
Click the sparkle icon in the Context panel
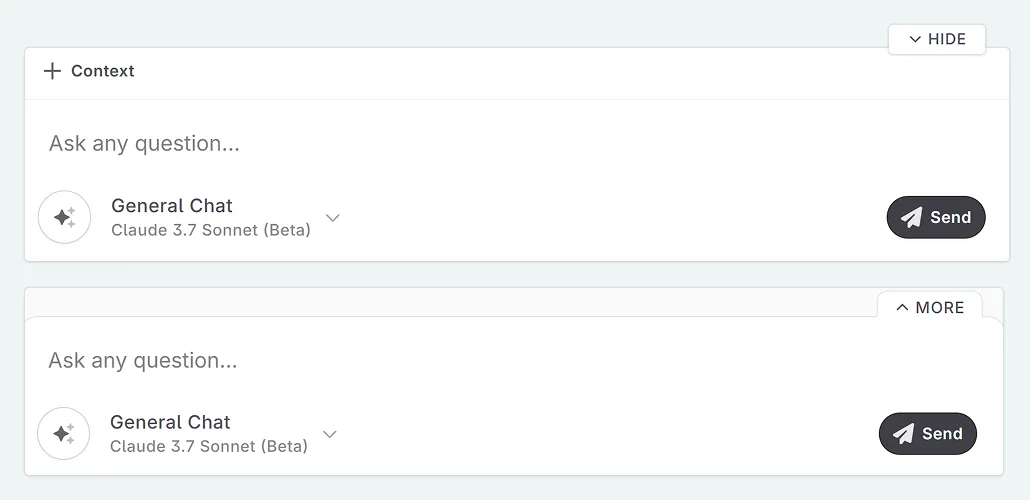(x=64, y=217)
